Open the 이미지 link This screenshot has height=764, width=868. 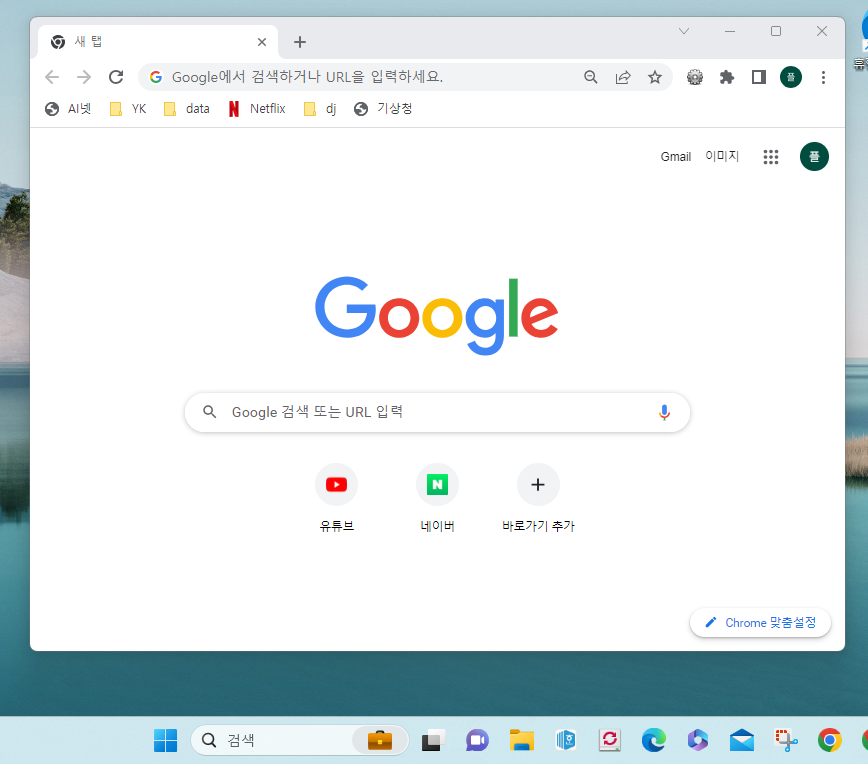click(722, 156)
